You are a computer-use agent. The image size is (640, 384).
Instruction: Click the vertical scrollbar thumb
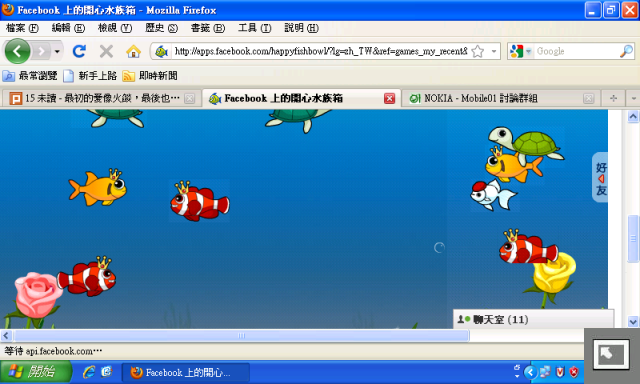point(633,239)
